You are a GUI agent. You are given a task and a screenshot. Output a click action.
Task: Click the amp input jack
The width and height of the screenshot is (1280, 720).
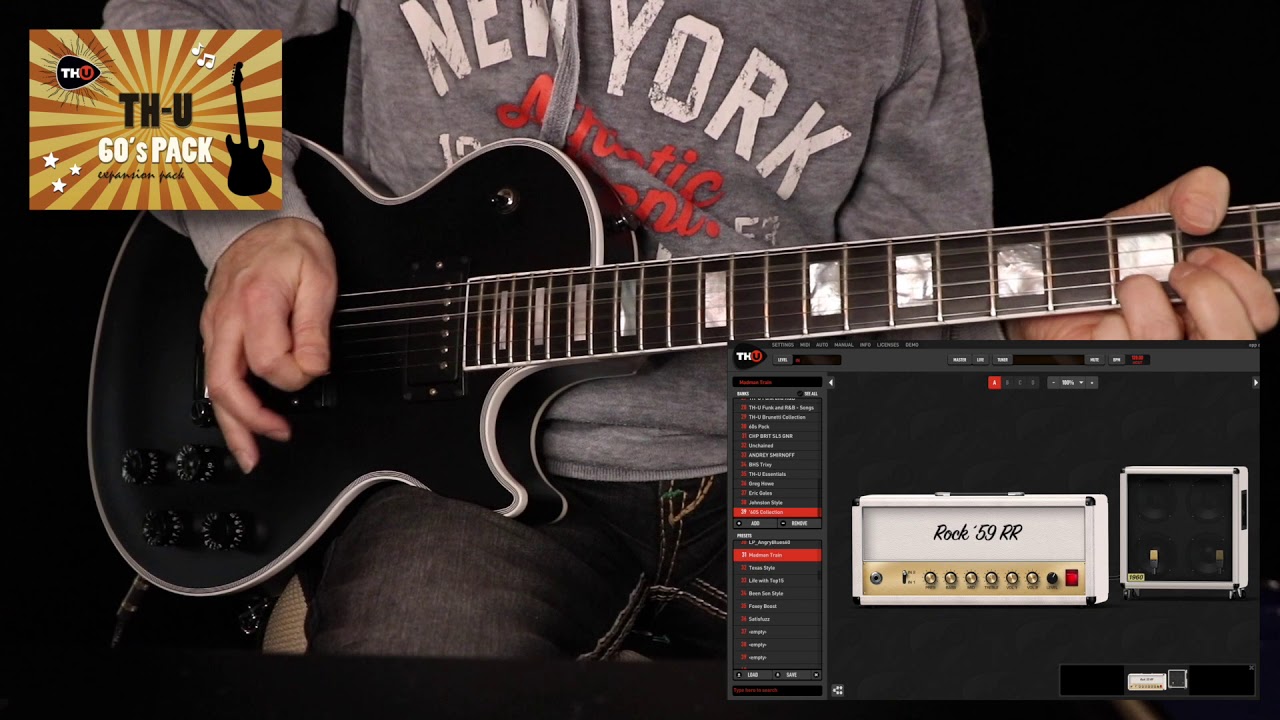tap(876, 578)
